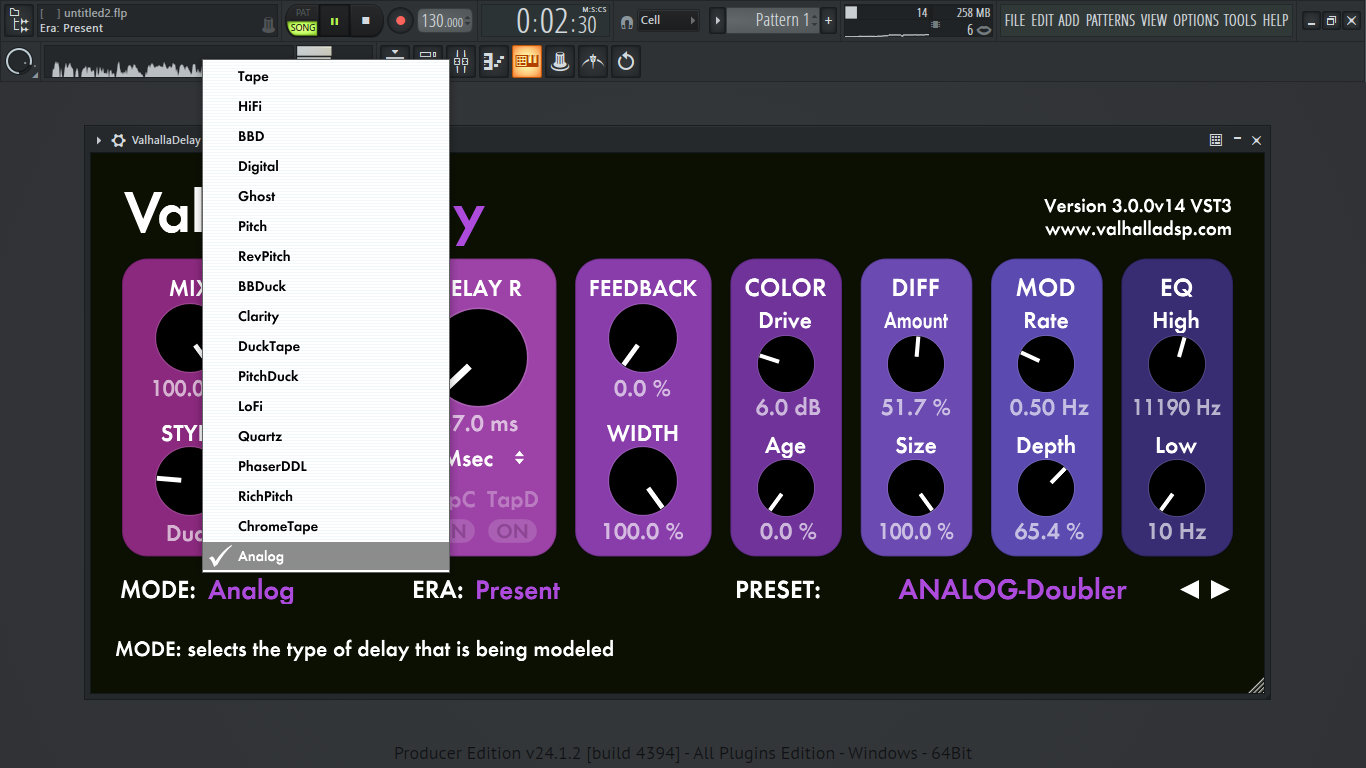
Task: Select HiFi delay mode
Action: coord(326,106)
